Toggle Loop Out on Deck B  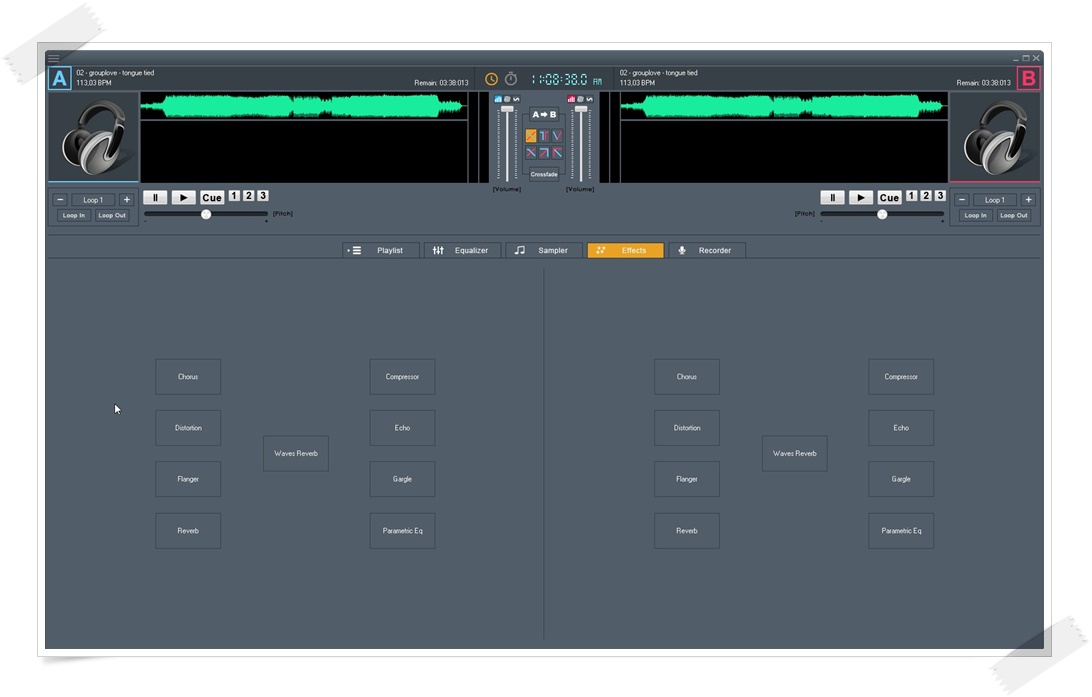(x=1015, y=215)
